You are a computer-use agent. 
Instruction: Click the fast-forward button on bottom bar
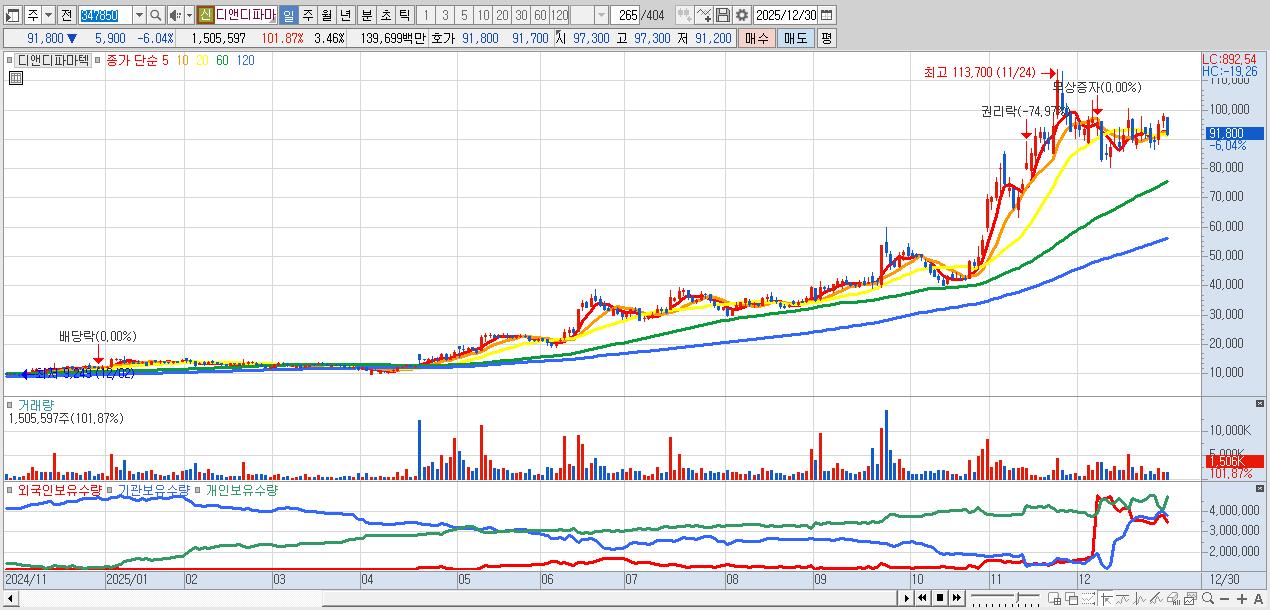957,598
